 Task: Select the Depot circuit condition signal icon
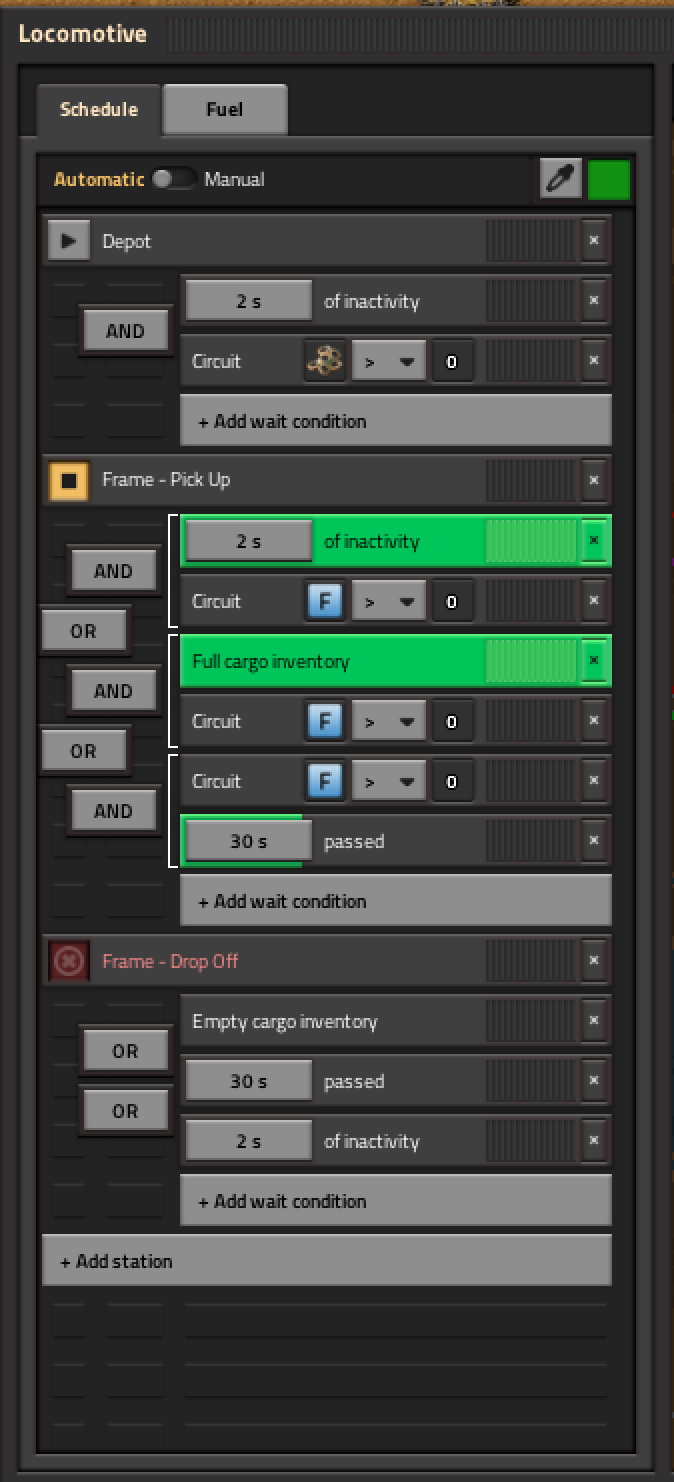[324, 361]
